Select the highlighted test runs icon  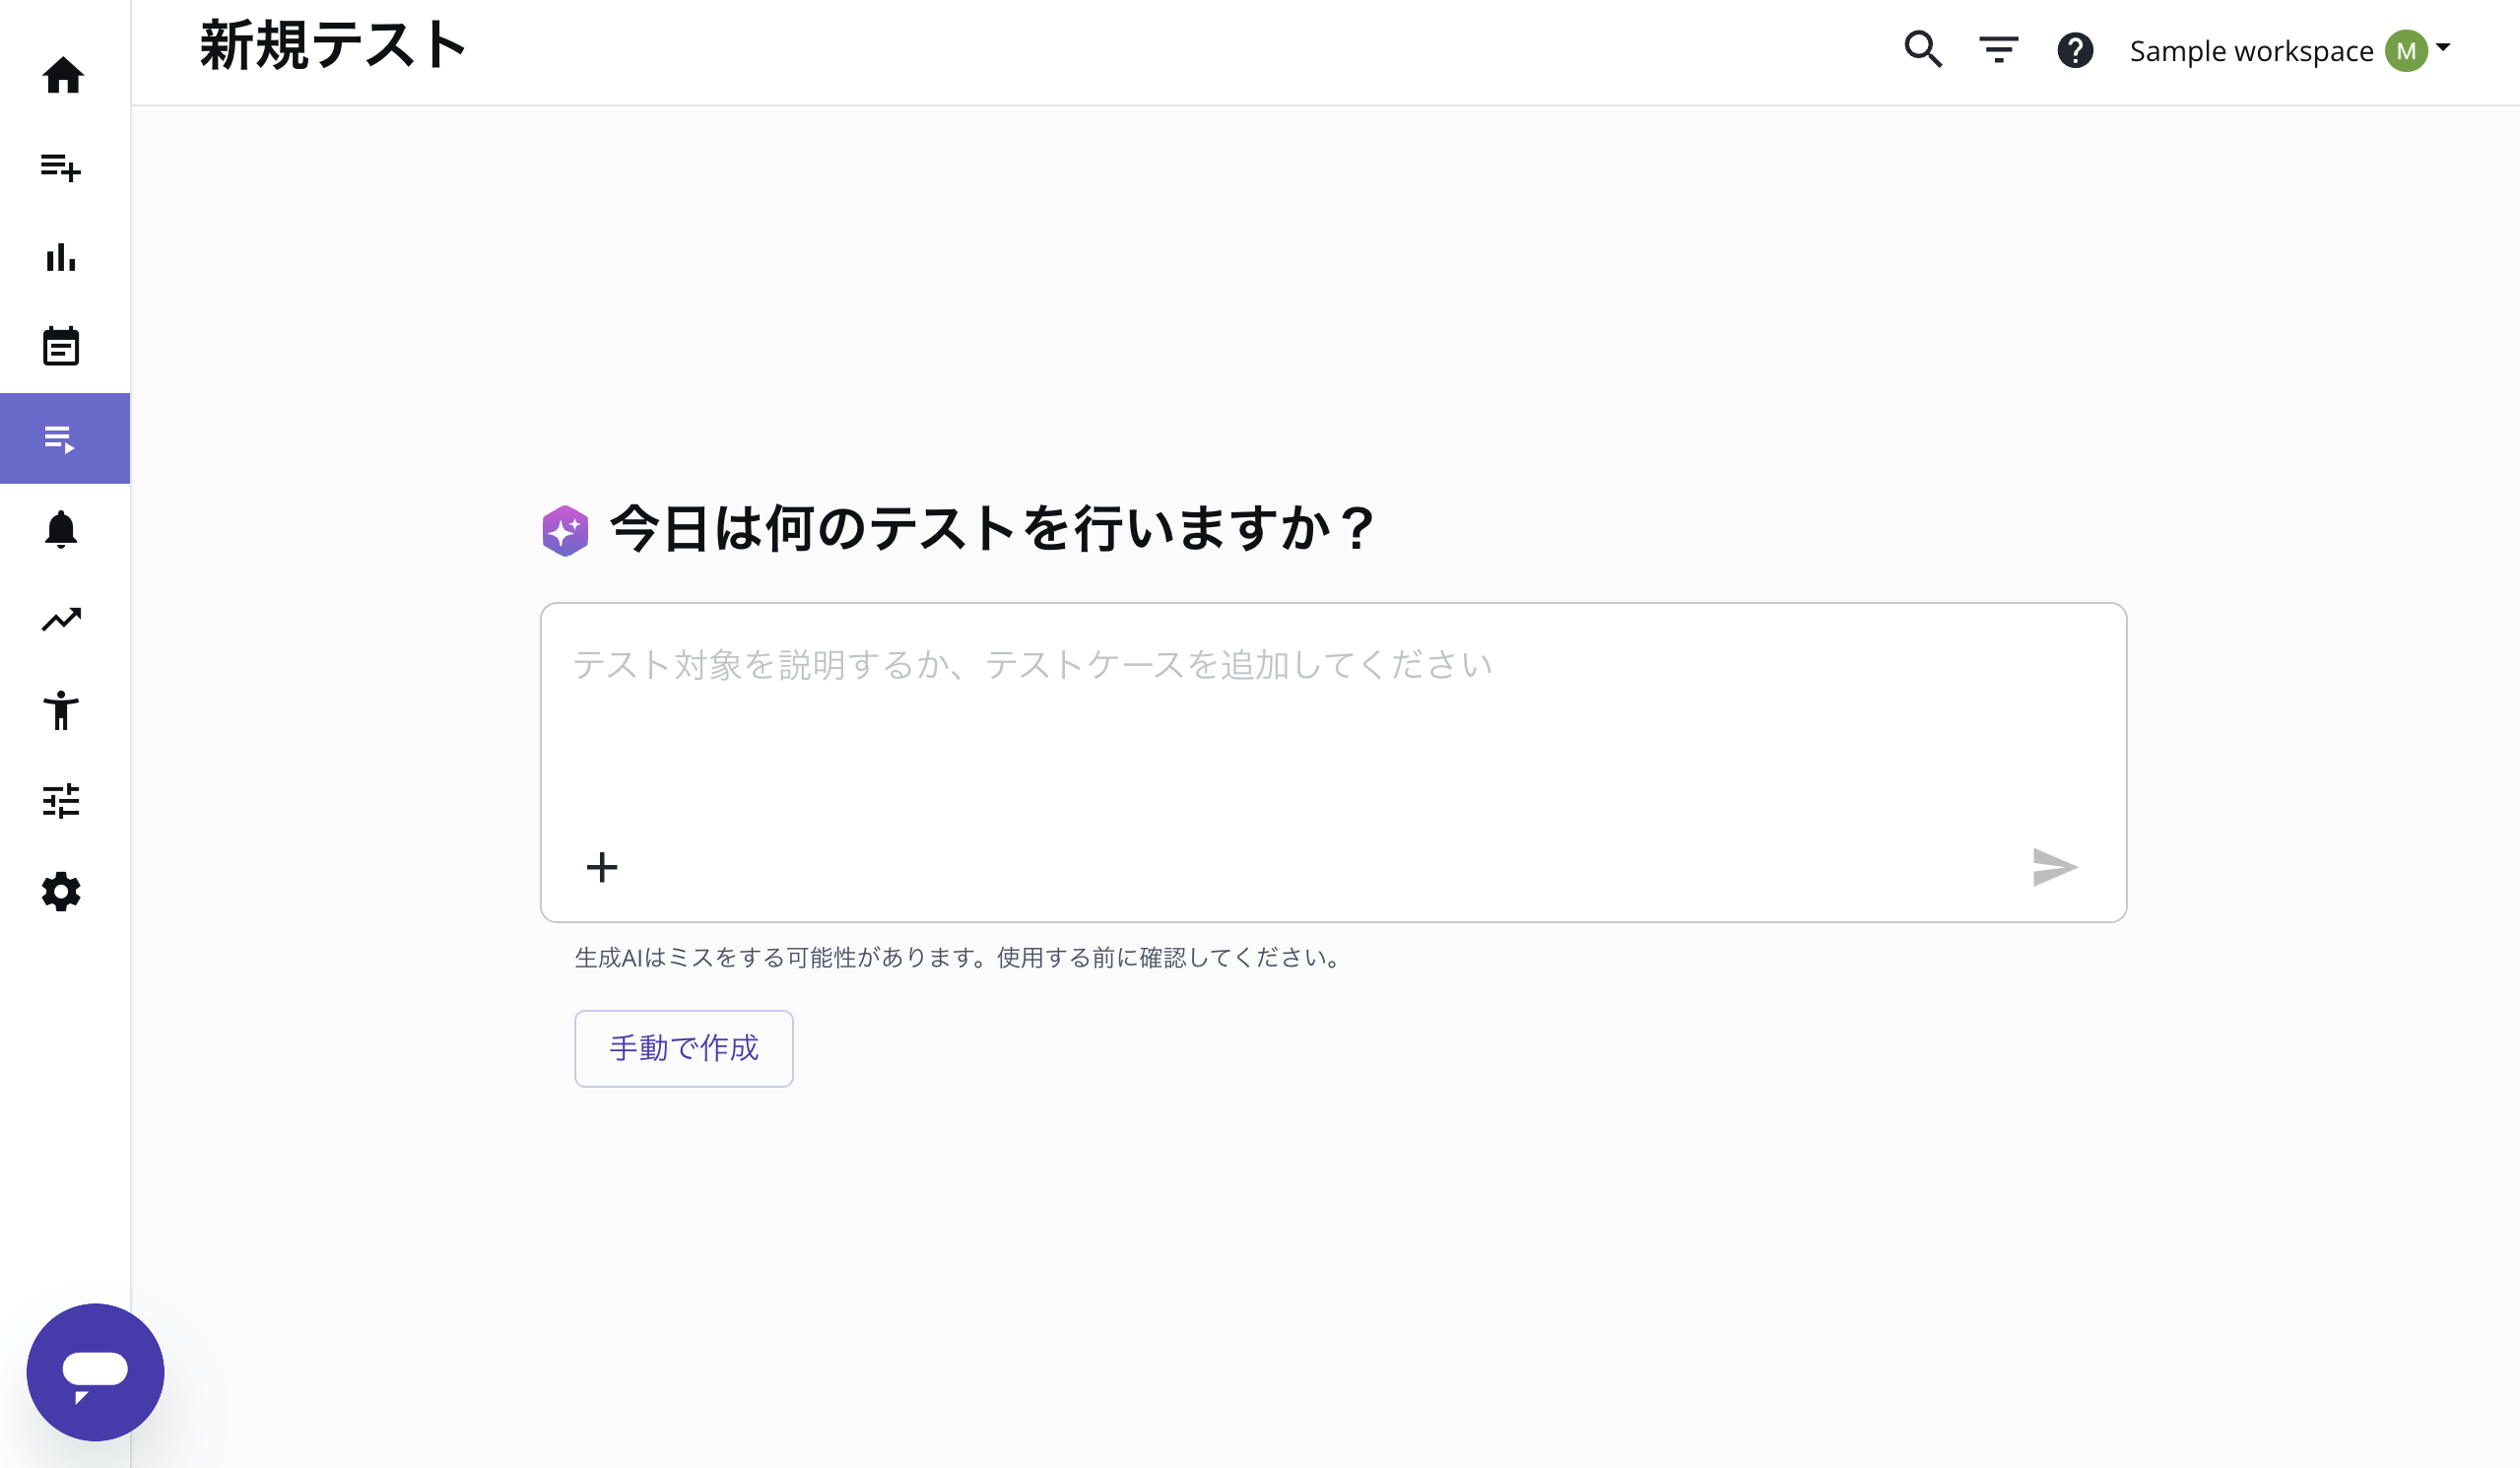63,437
